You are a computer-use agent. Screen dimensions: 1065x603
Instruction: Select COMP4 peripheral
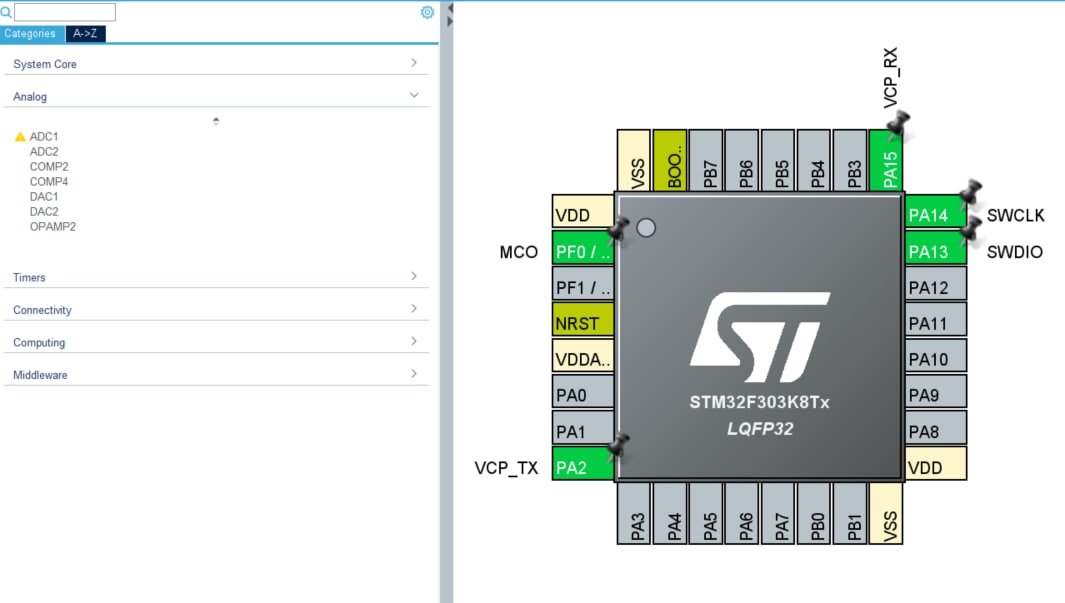click(49, 181)
